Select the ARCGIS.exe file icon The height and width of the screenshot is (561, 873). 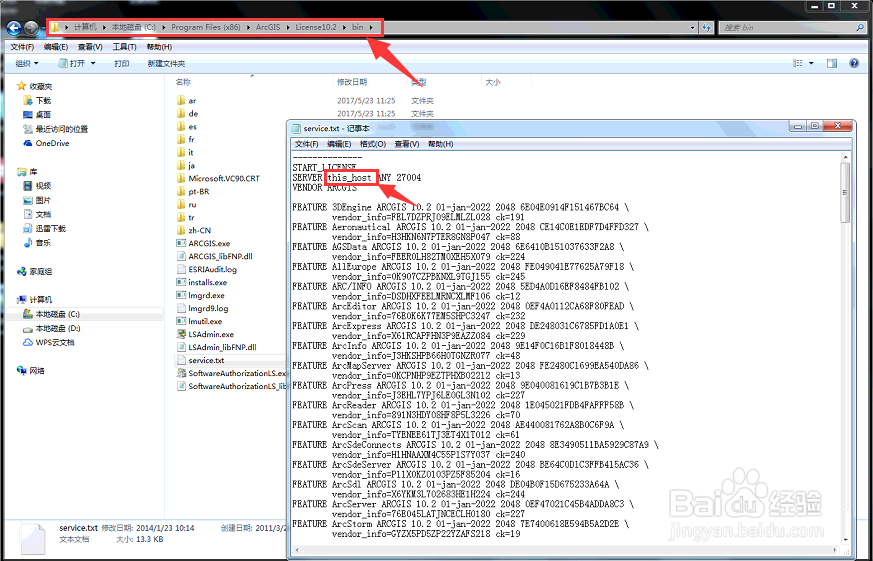tap(180, 243)
